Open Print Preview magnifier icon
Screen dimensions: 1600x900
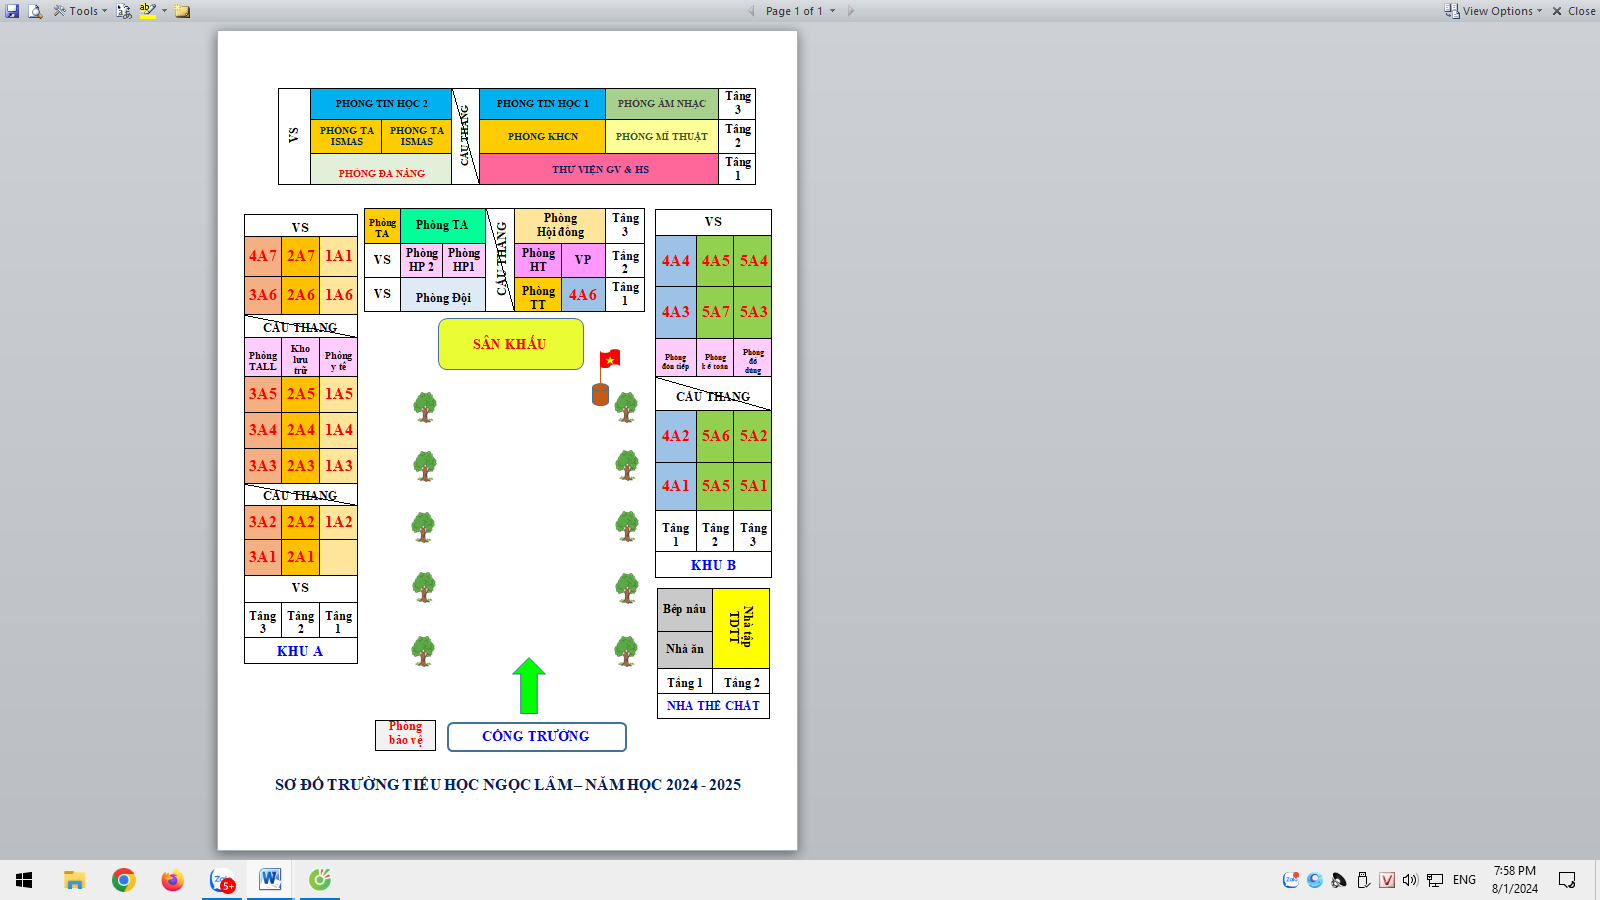pos(35,11)
